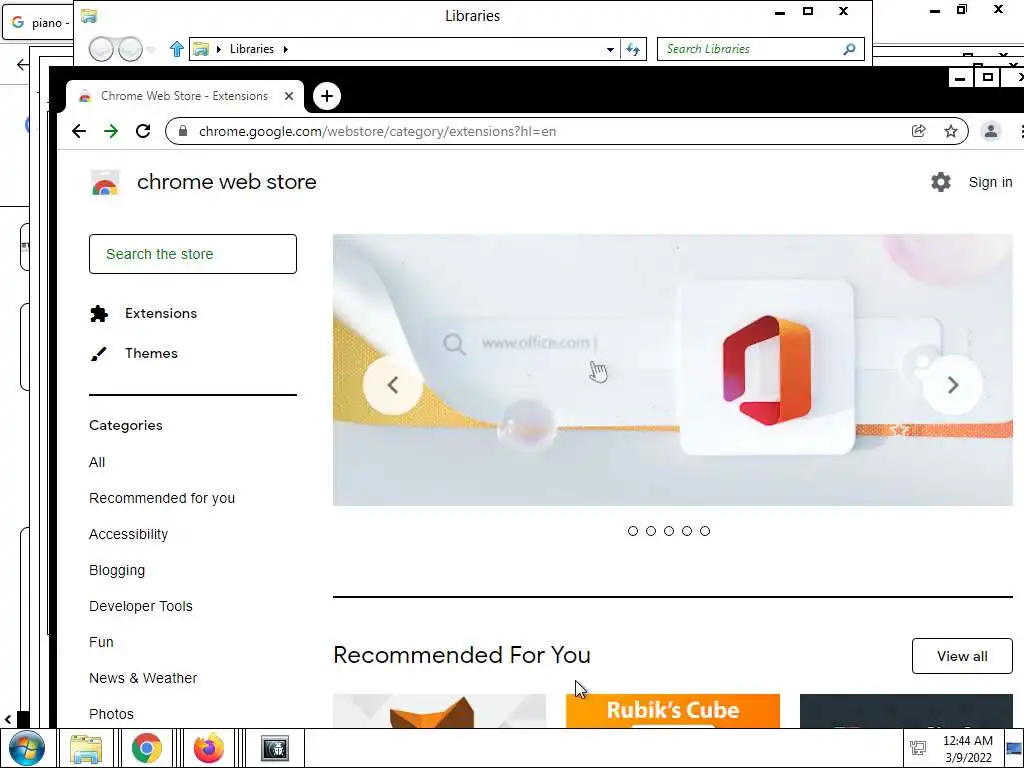Select the All category
Image resolution: width=1024 pixels, height=768 pixels.
97,462
